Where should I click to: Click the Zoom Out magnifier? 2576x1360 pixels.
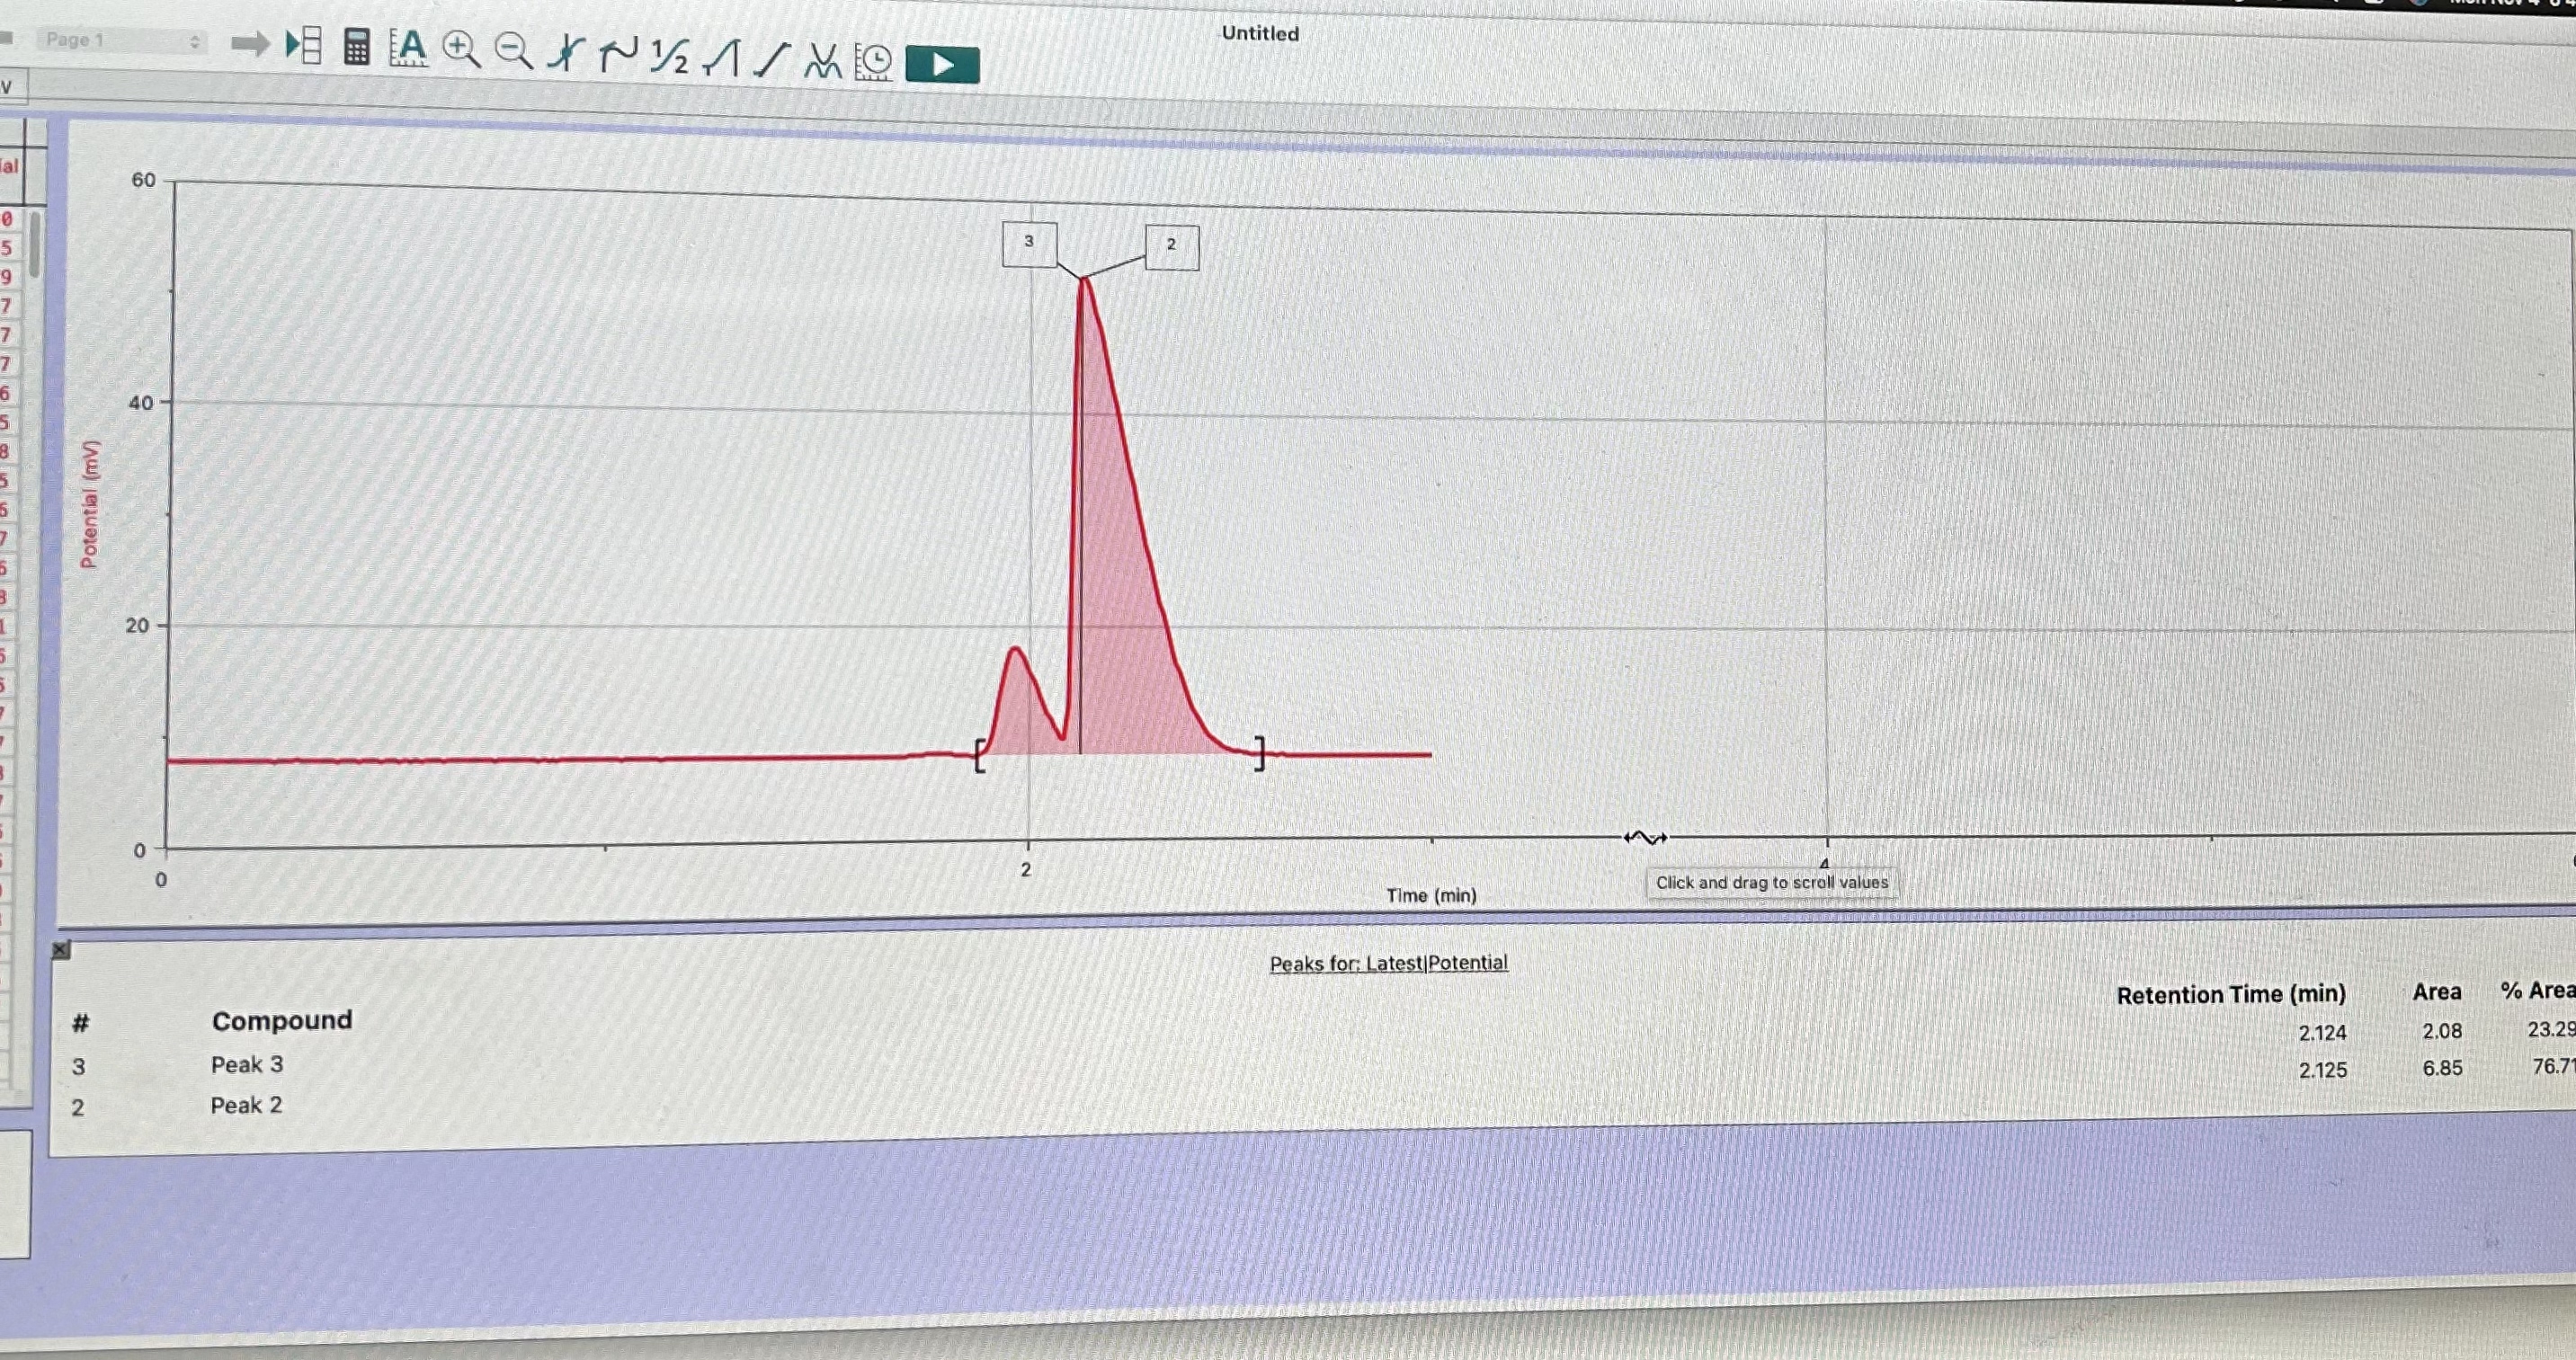[x=514, y=51]
